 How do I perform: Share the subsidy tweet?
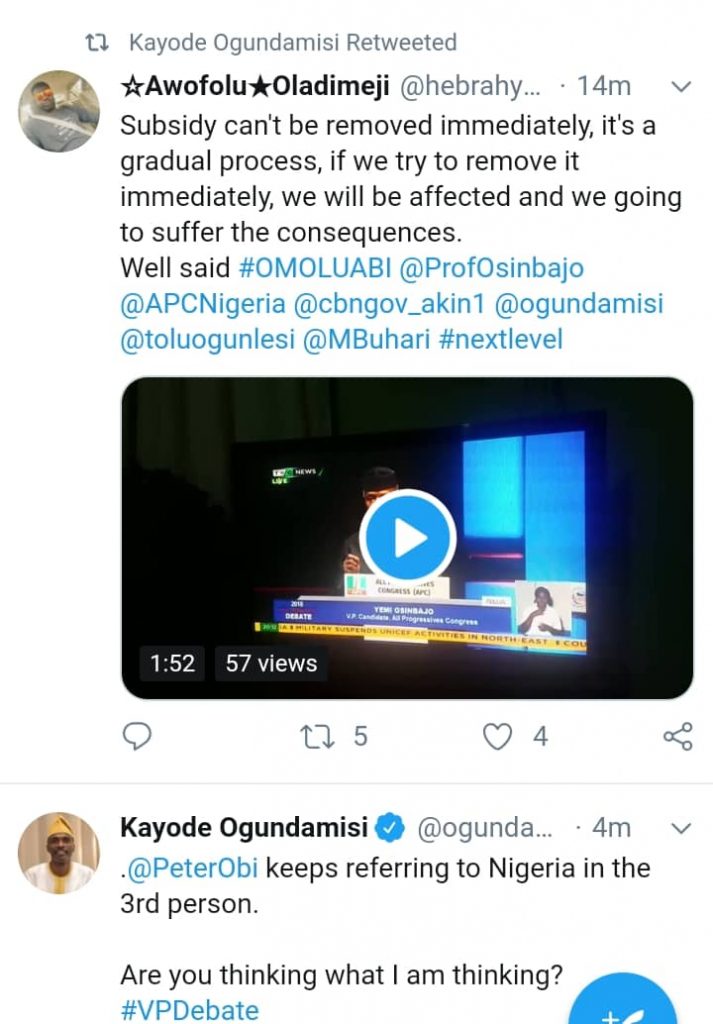tap(678, 737)
